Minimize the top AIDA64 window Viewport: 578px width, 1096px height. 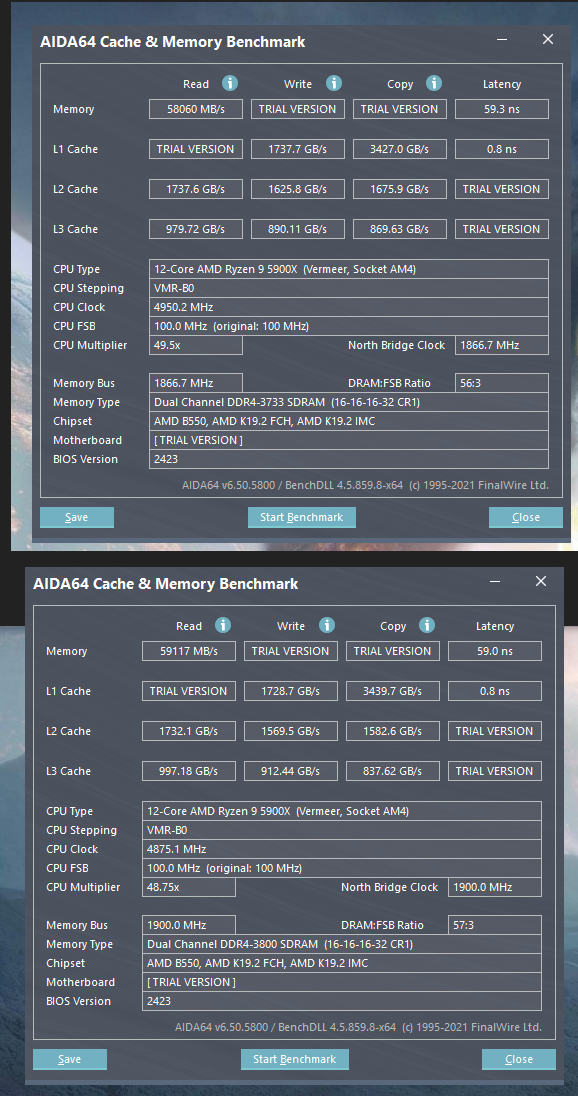pos(502,41)
